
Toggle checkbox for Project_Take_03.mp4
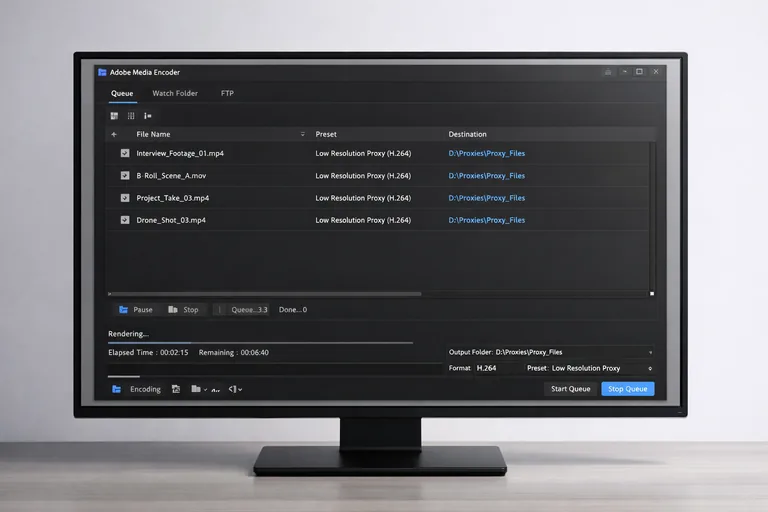(x=125, y=198)
